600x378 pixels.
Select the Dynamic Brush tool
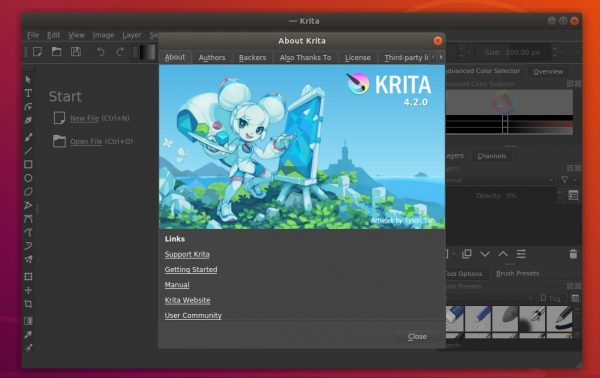[28, 246]
